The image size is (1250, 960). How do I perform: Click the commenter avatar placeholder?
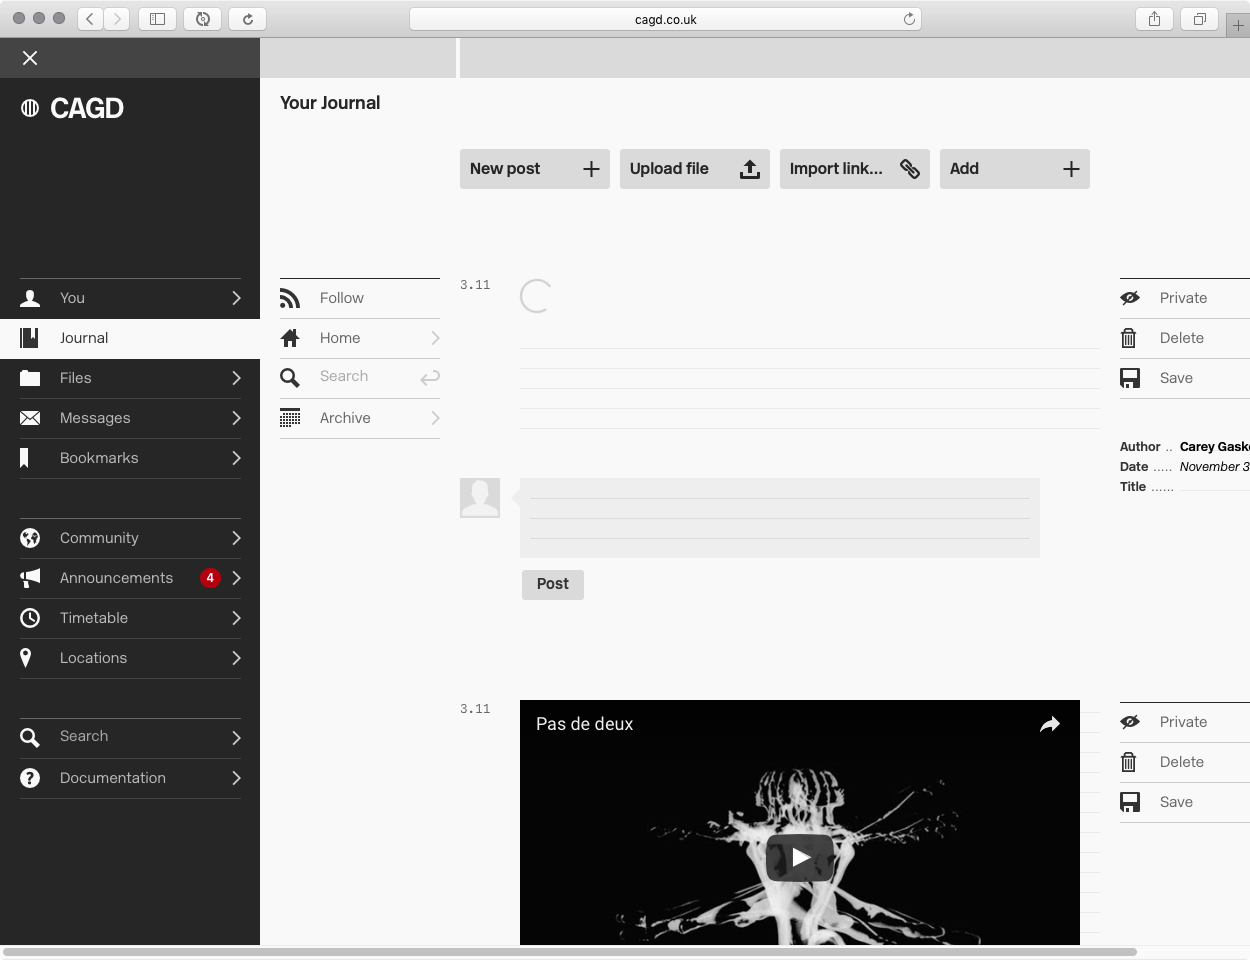tap(480, 498)
